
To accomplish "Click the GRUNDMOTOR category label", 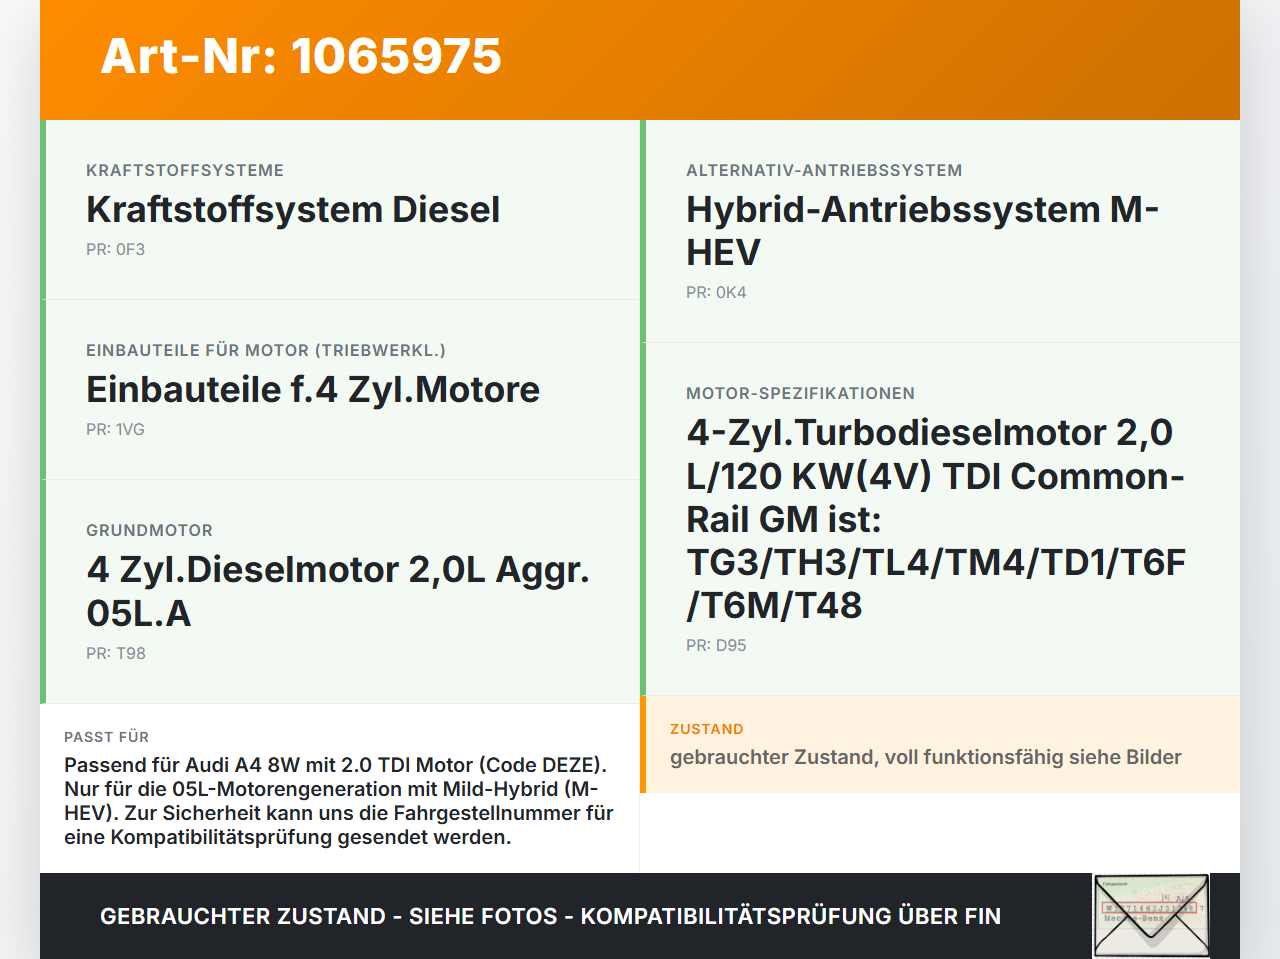I will [149, 531].
